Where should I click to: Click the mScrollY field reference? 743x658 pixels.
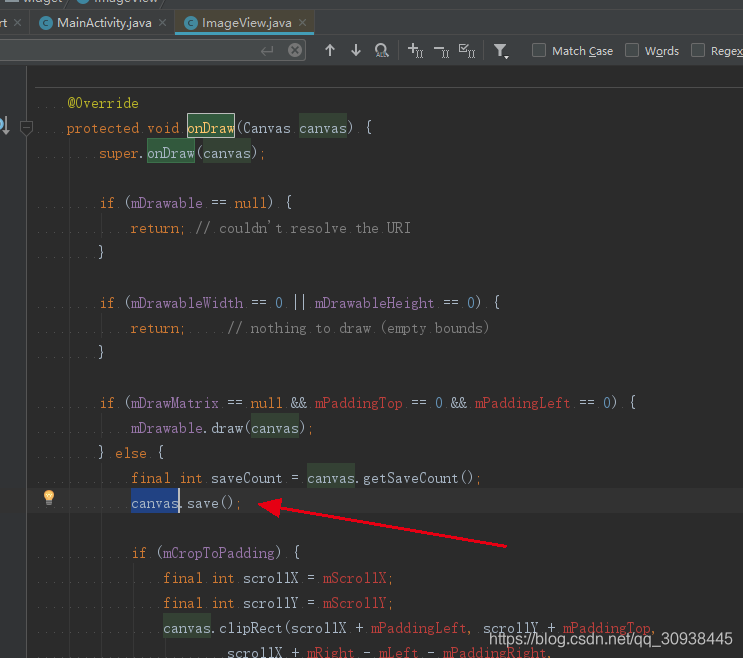pos(354,604)
